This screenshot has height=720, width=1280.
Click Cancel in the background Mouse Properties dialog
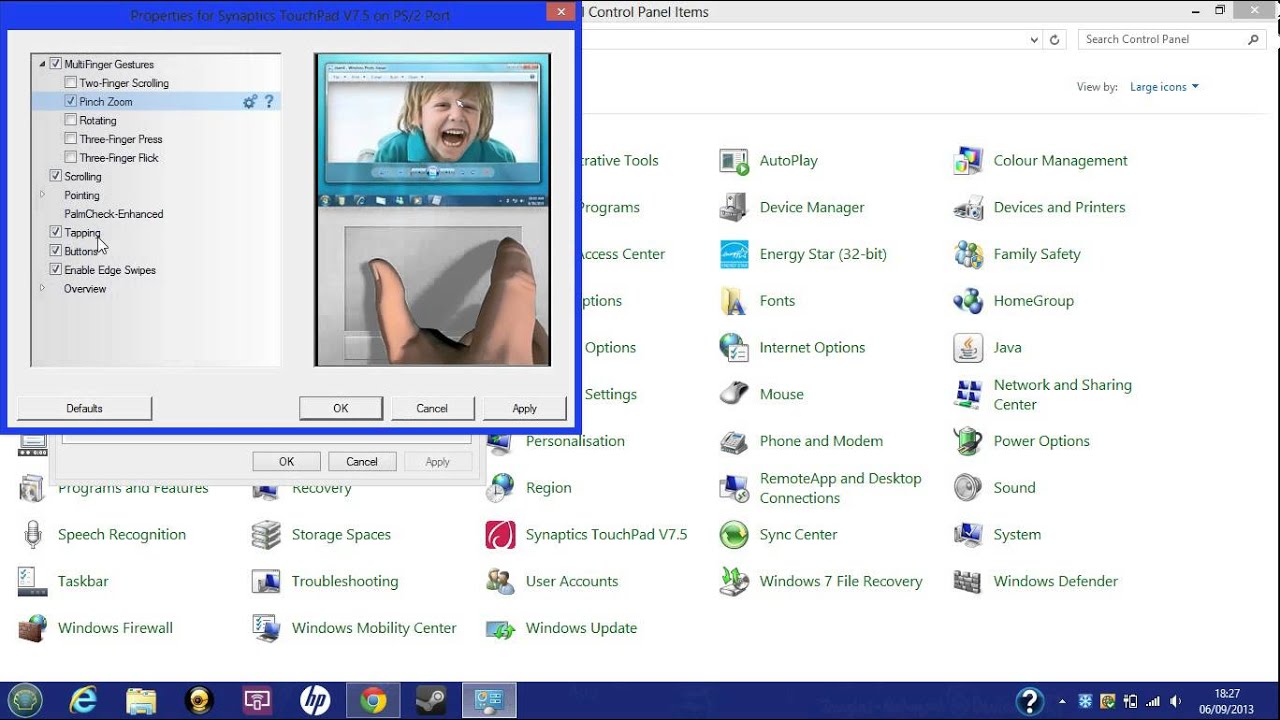click(362, 462)
